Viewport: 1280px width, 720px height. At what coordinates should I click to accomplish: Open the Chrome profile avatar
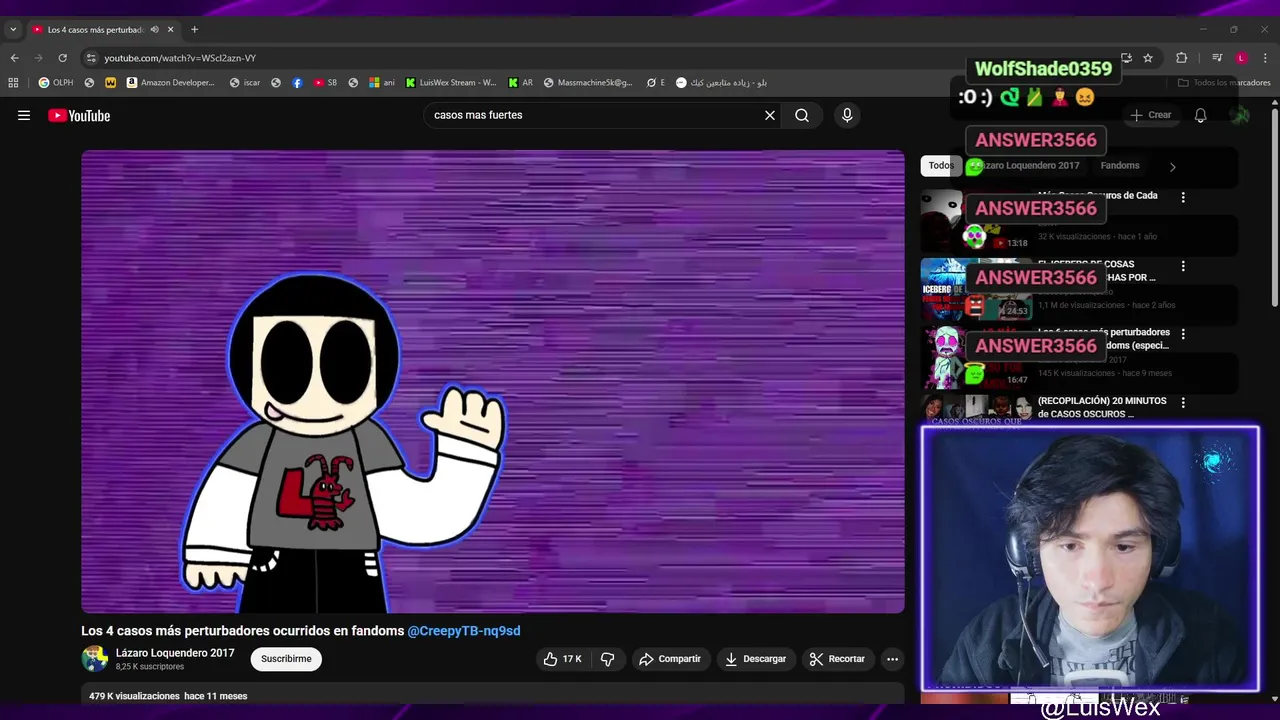coord(1241,58)
